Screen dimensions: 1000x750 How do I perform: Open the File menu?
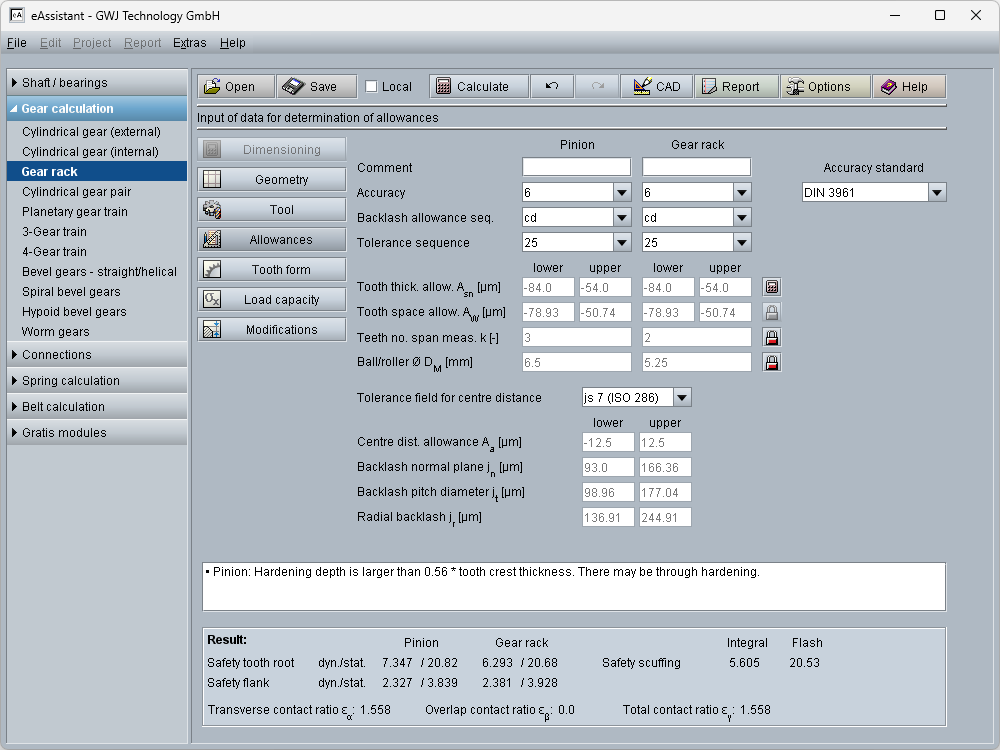click(16, 43)
